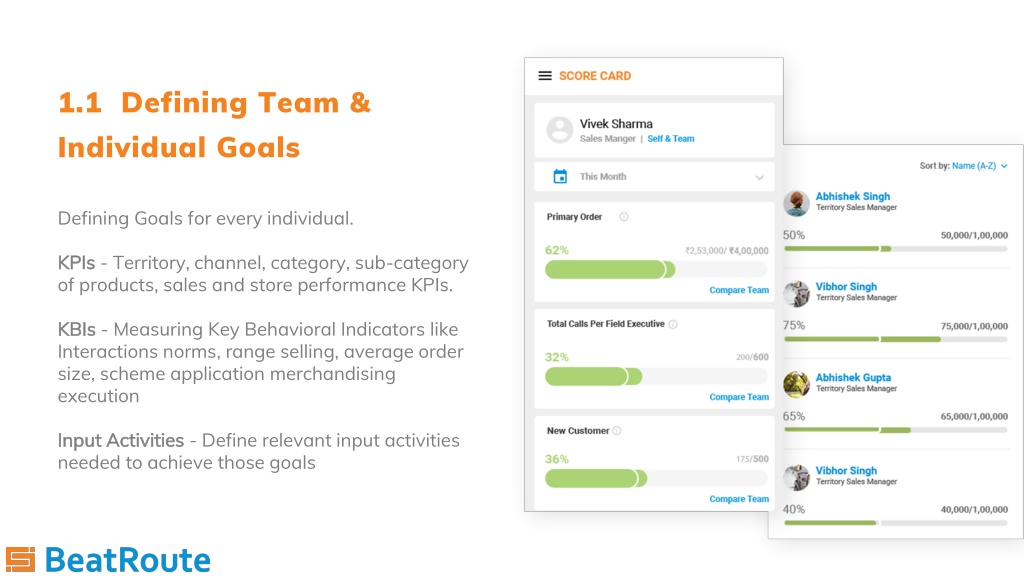This screenshot has width=1024, height=576.
Task: Click the BeatRoute logo icon
Action: [x=20, y=560]
